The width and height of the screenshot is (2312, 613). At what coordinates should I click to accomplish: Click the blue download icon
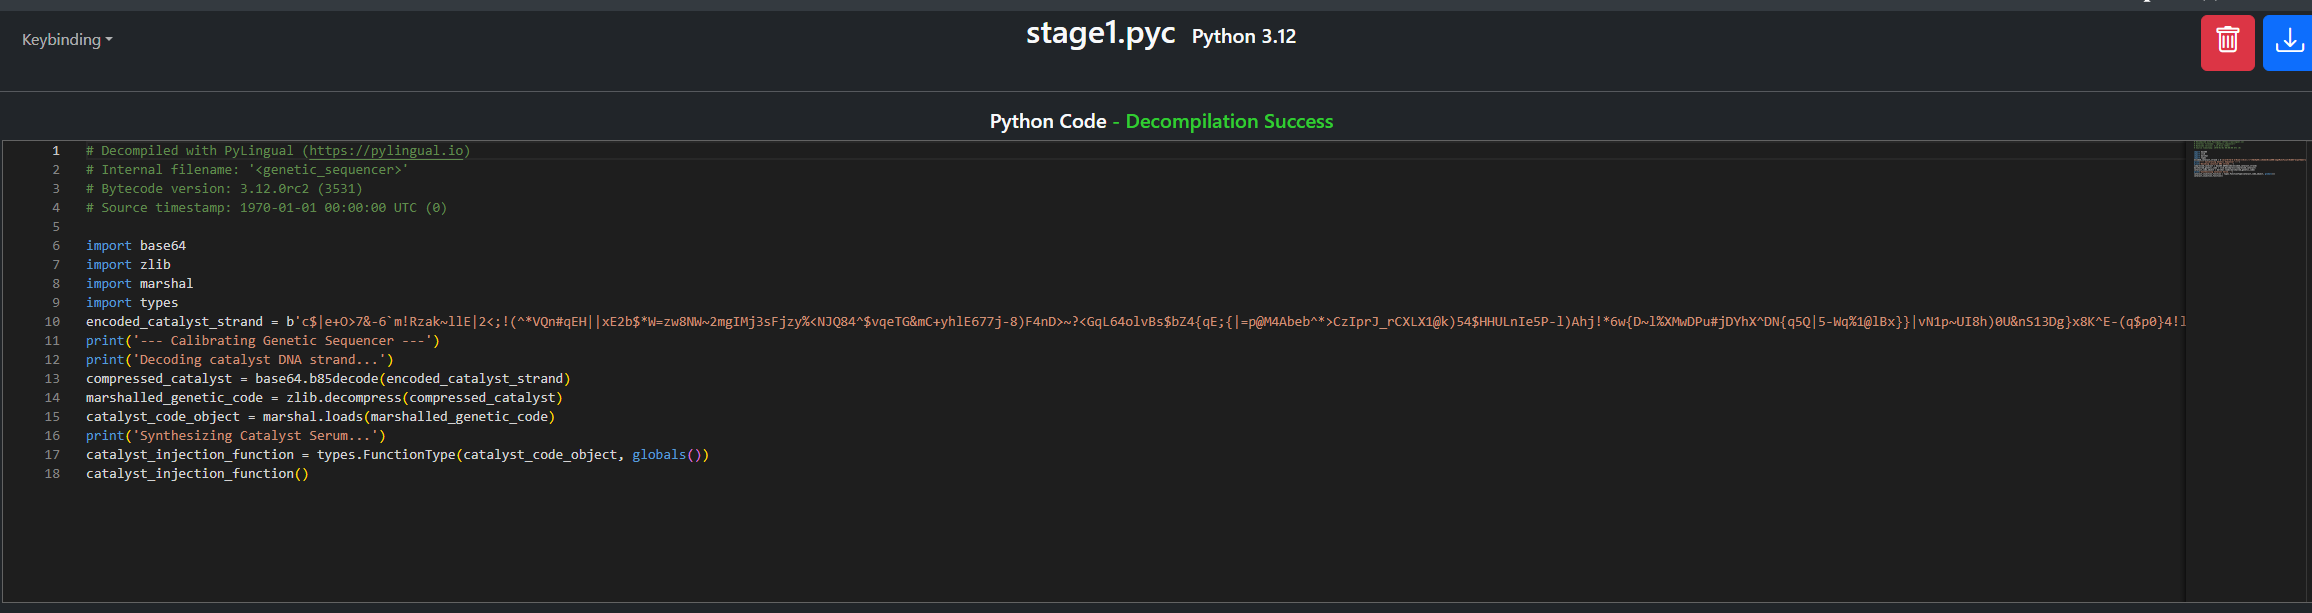(2288, 42)
